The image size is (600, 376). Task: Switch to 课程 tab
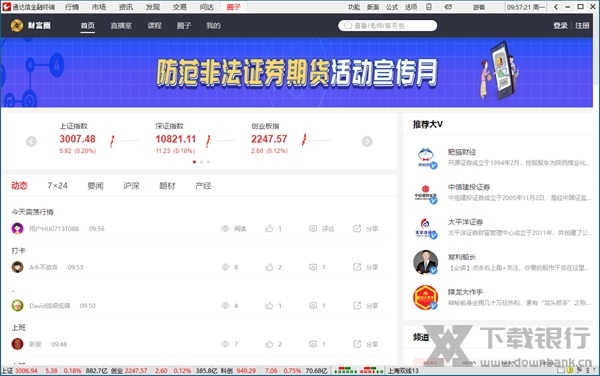click(155, 26)
